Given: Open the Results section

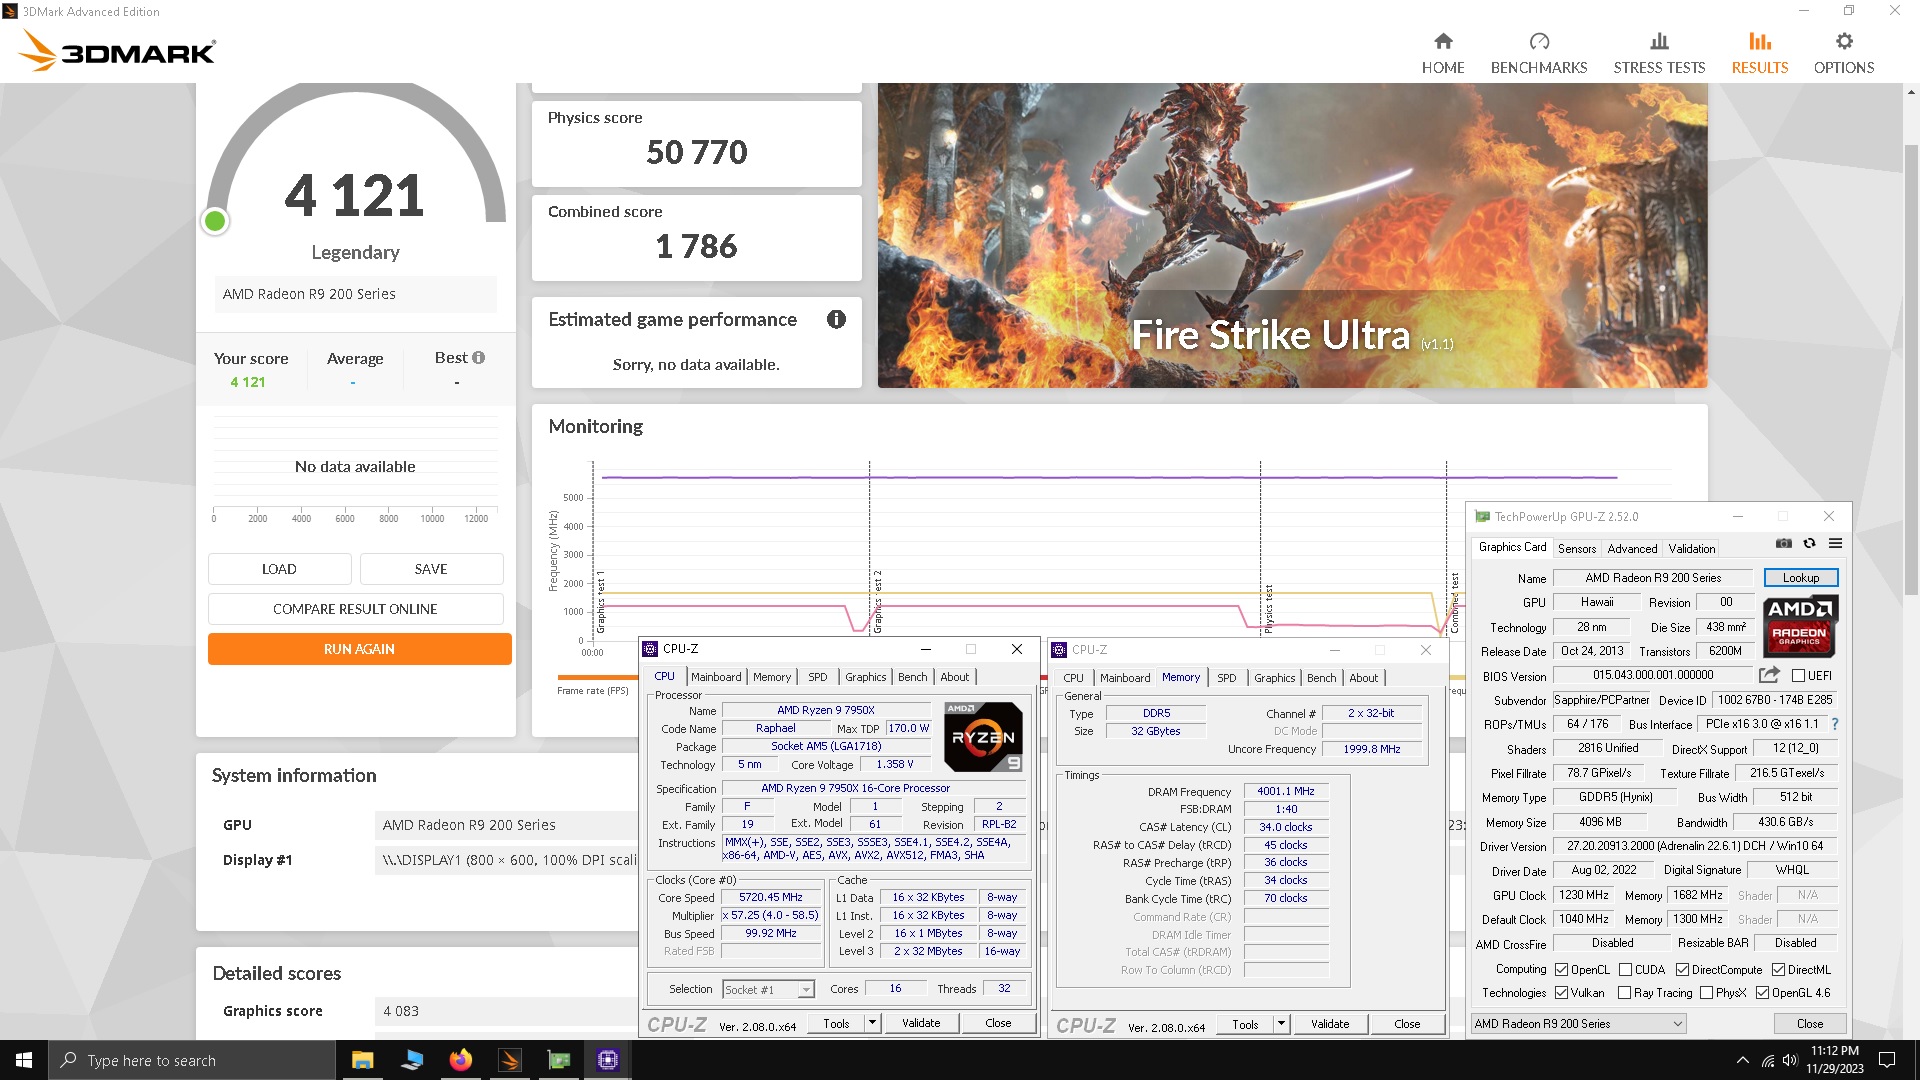Looking at the screenshot, I should [1759, 53].
